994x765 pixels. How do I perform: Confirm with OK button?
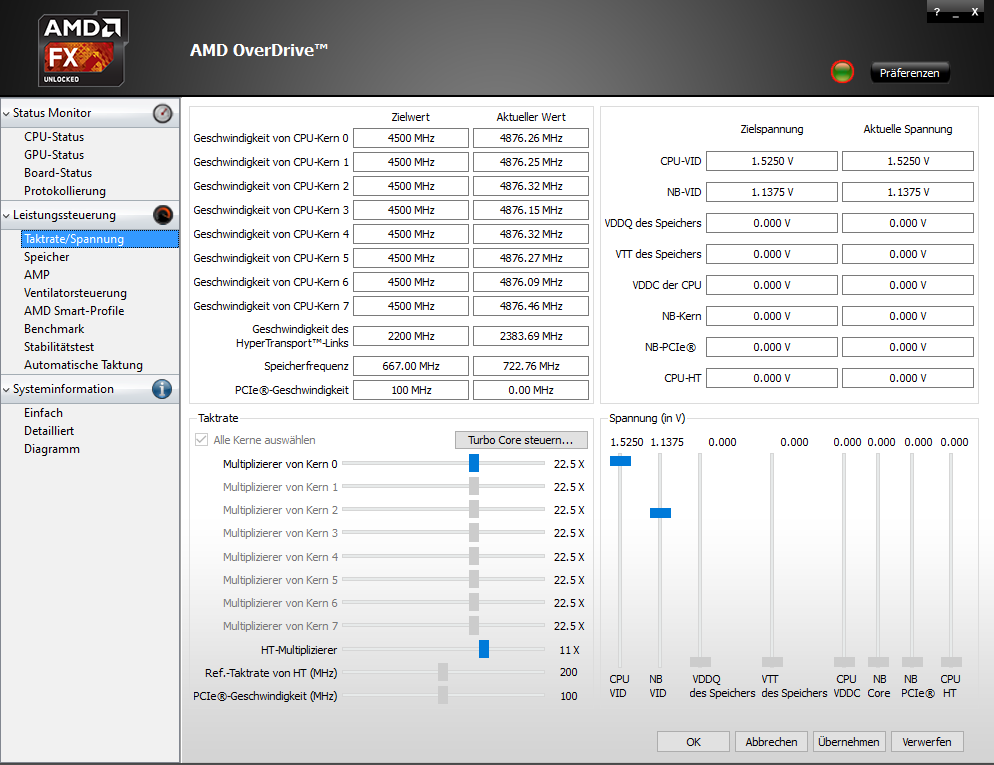694,742
